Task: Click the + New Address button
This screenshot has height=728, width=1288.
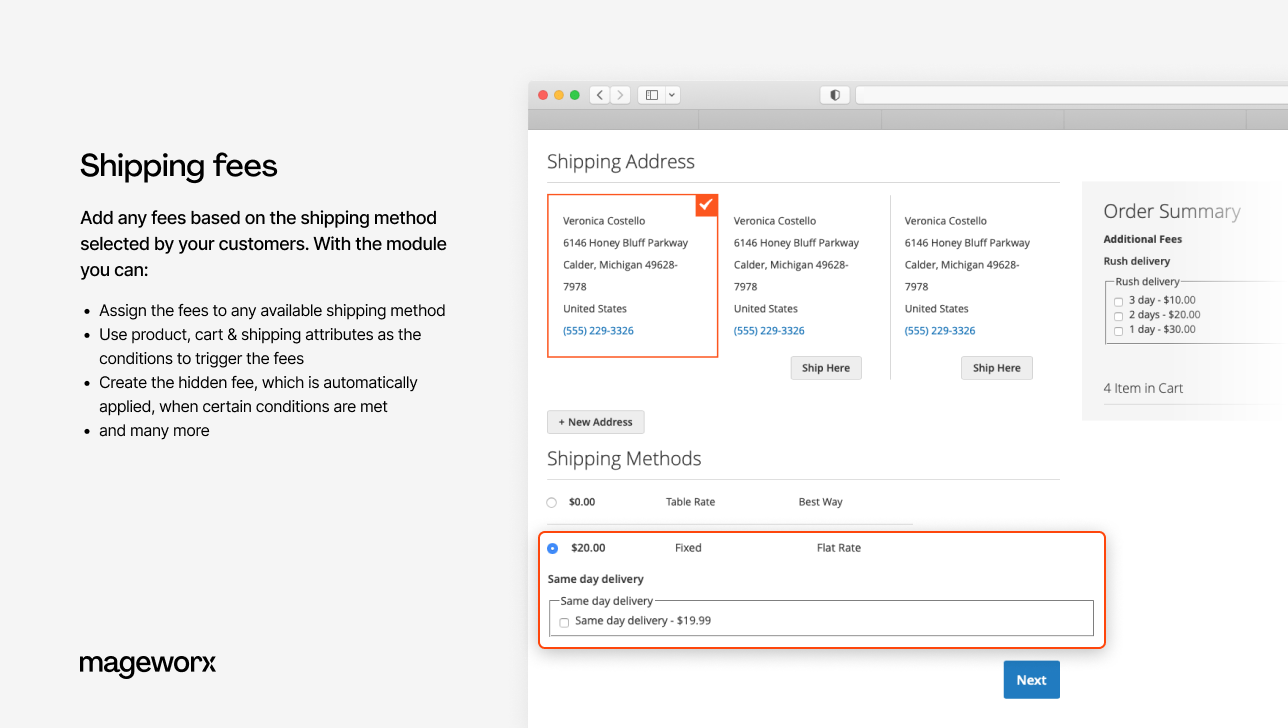Action: 595,421
